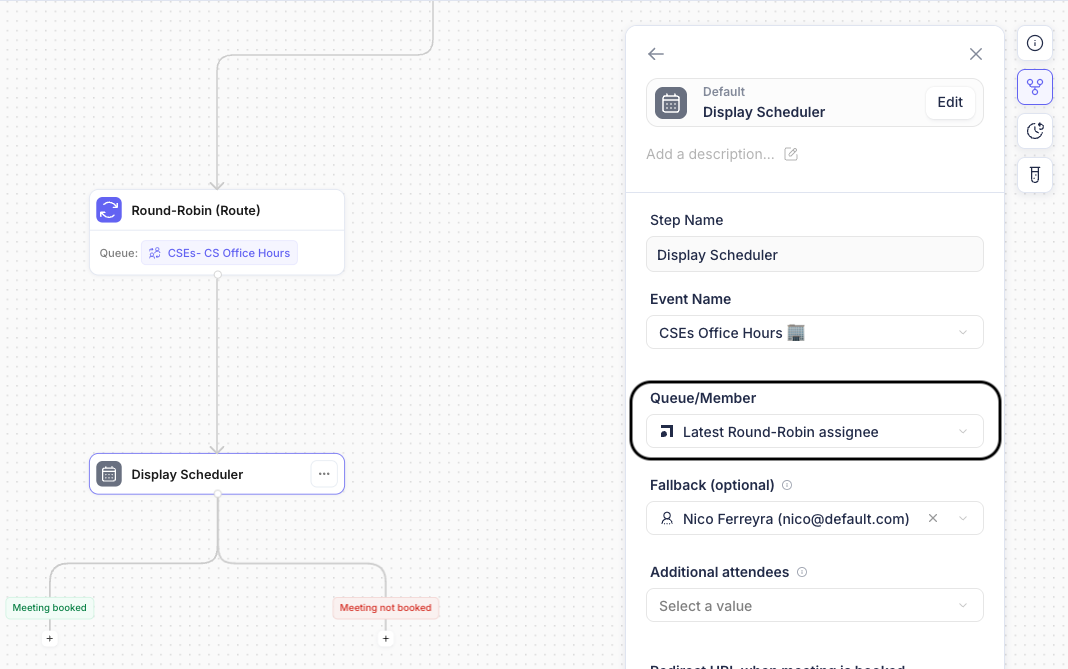Click the Step Name input field
The height and width of the screenshot is (669, 1068).
[814, 255]
